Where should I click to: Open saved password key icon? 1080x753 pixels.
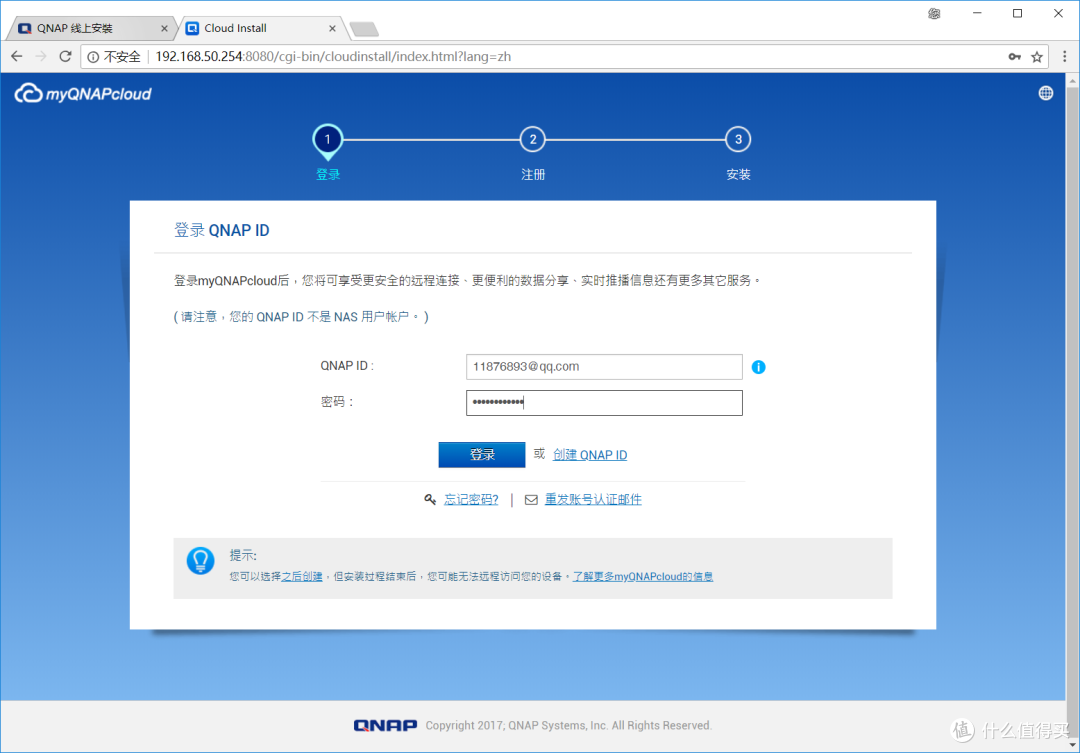point(1015,56)
